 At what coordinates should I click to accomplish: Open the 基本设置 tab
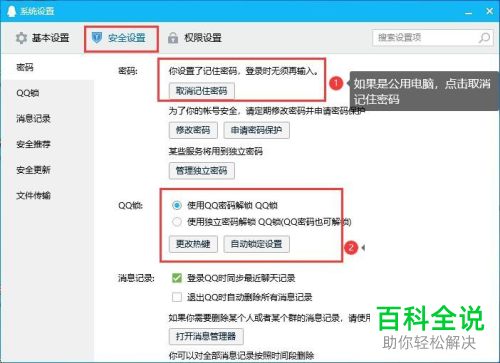(x=42, y=38)
